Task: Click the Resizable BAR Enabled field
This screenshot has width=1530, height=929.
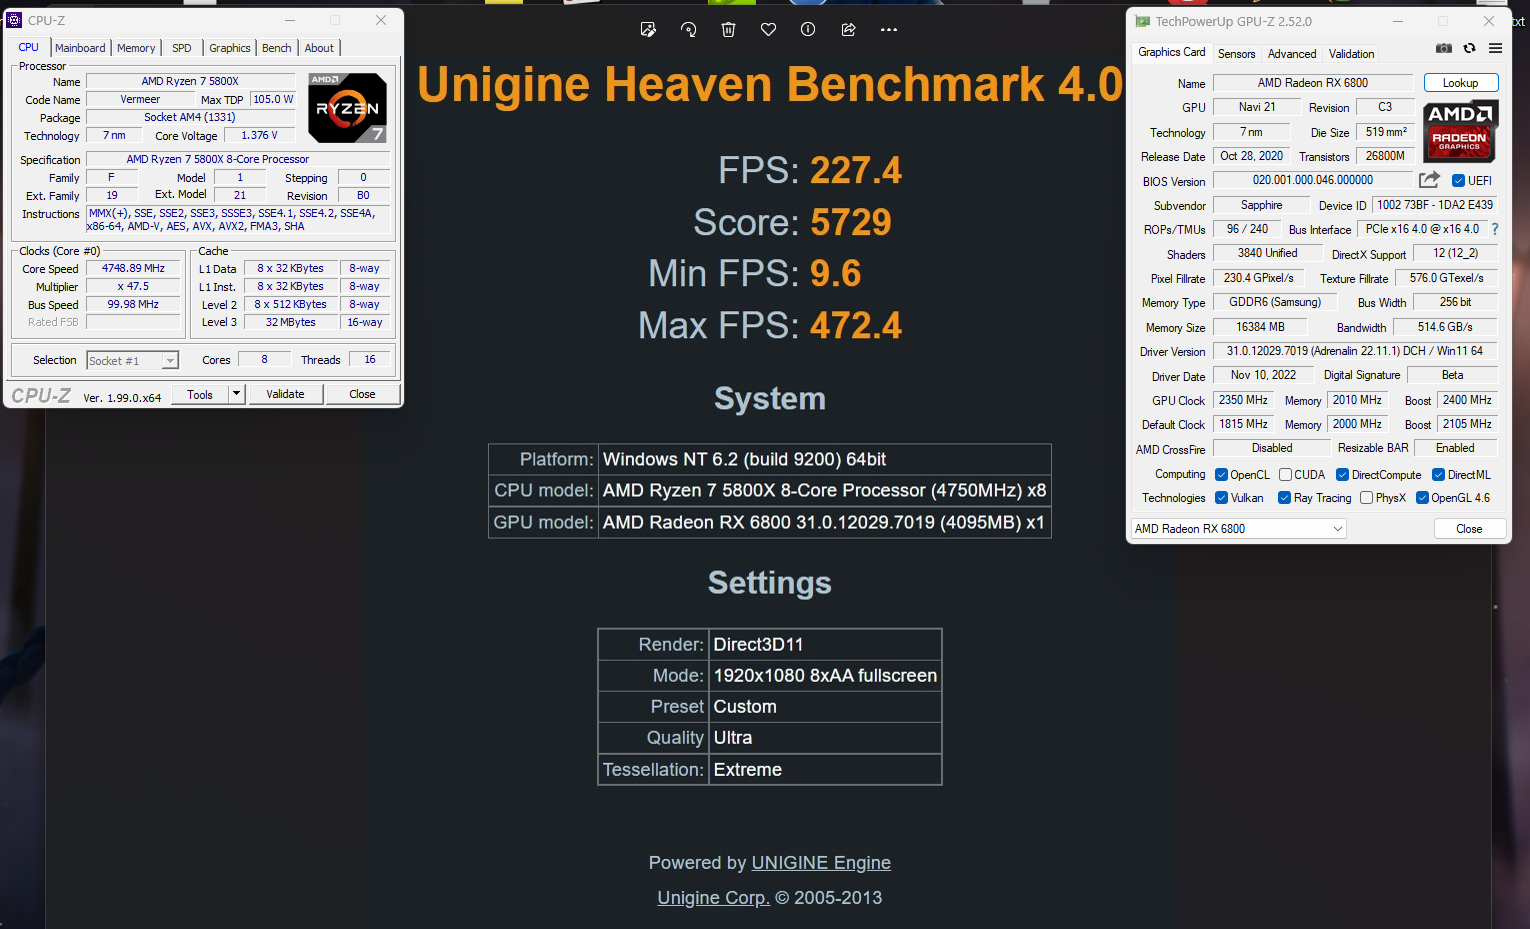Action: coord(1455,448)
